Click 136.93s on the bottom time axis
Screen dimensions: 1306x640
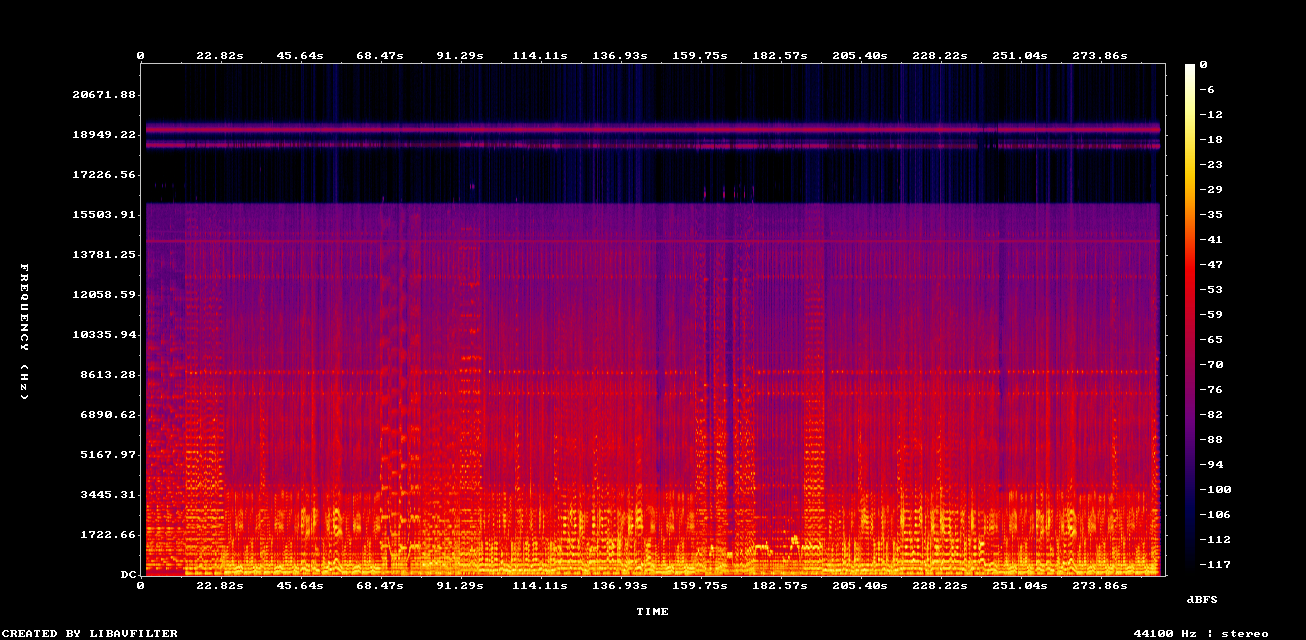tap(620, 585)
